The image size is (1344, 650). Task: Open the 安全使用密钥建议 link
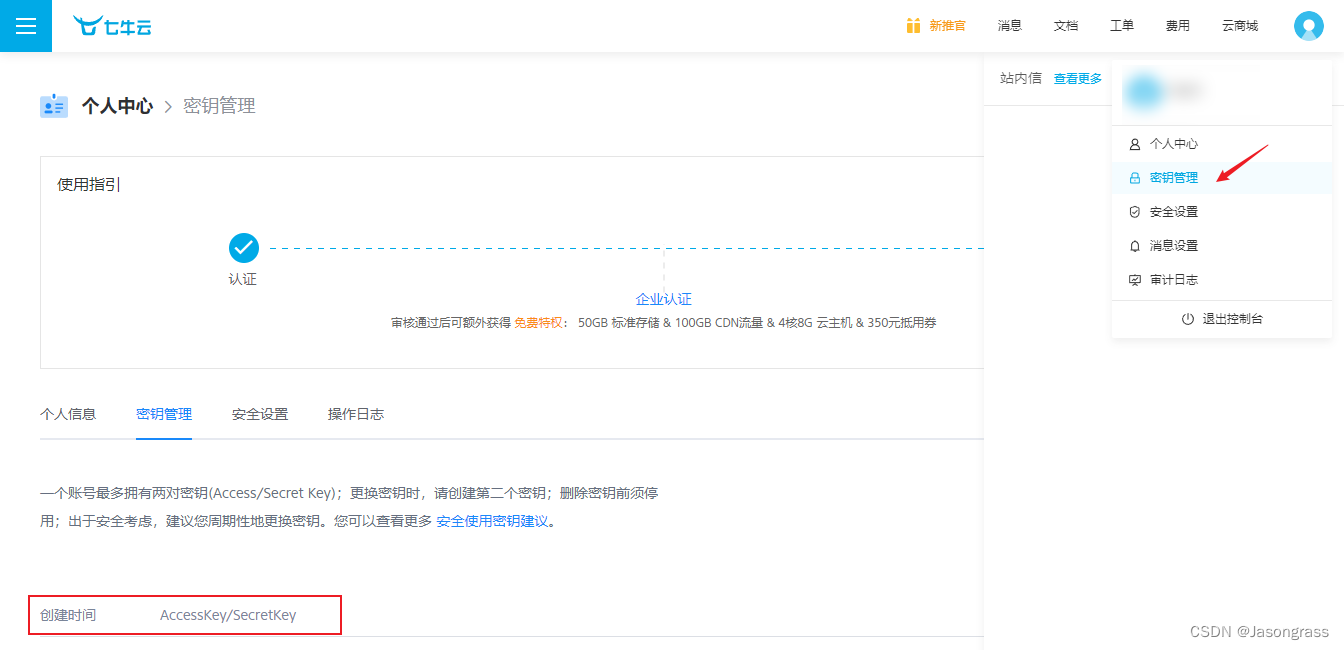[x=495, y=520]
